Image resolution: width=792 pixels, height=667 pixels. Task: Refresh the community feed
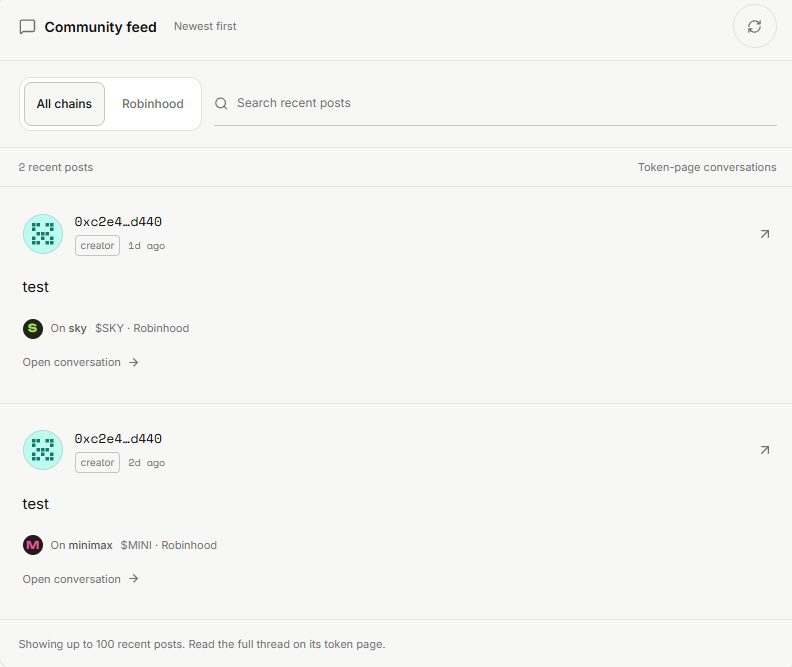click(x=754, y=26)
